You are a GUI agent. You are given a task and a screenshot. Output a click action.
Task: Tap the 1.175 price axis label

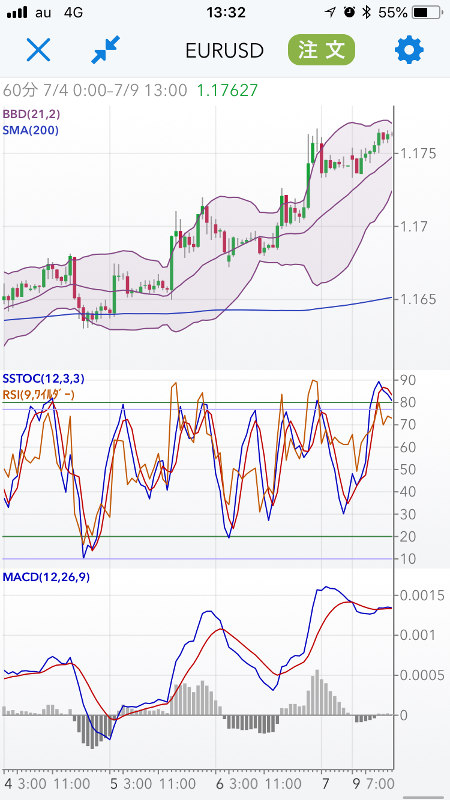418,153
